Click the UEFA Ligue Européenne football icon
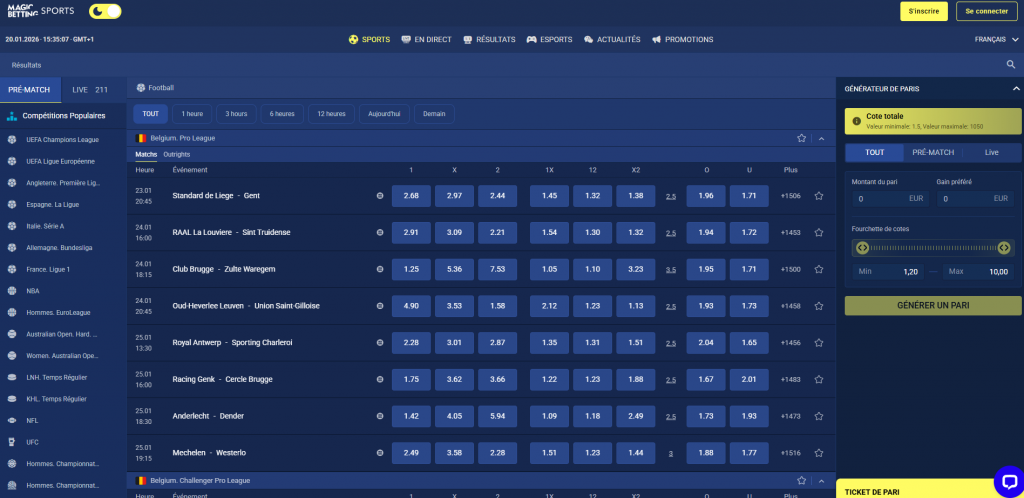Screen dimensions: 1024x498 12,161
